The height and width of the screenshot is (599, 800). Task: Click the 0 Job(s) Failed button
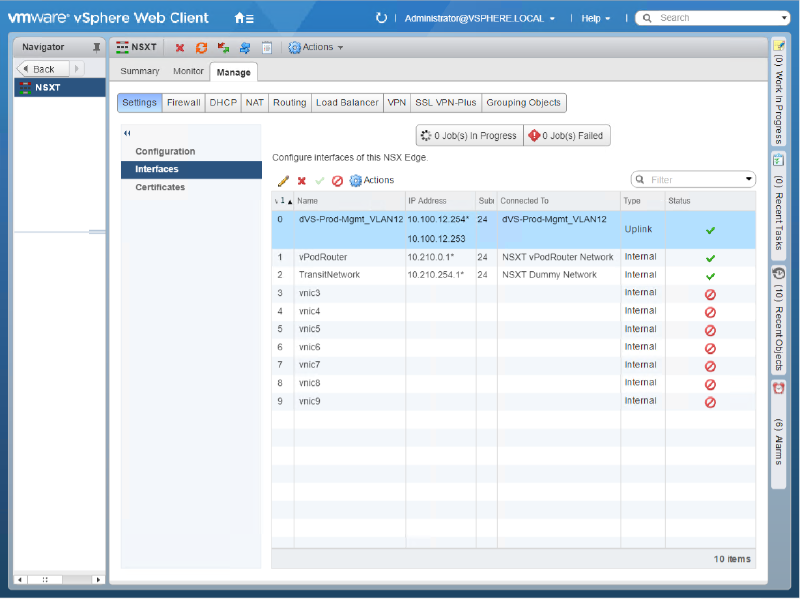pyautogui.click(x=567, y=135)
